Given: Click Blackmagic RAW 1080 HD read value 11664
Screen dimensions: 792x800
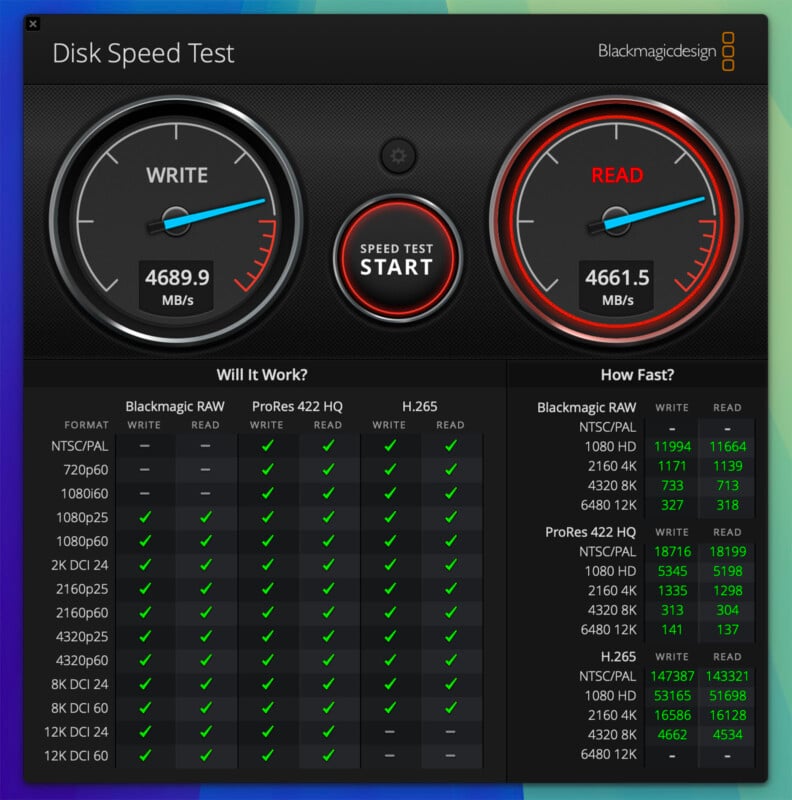Looking at the screenshot, I should [727, 447].
